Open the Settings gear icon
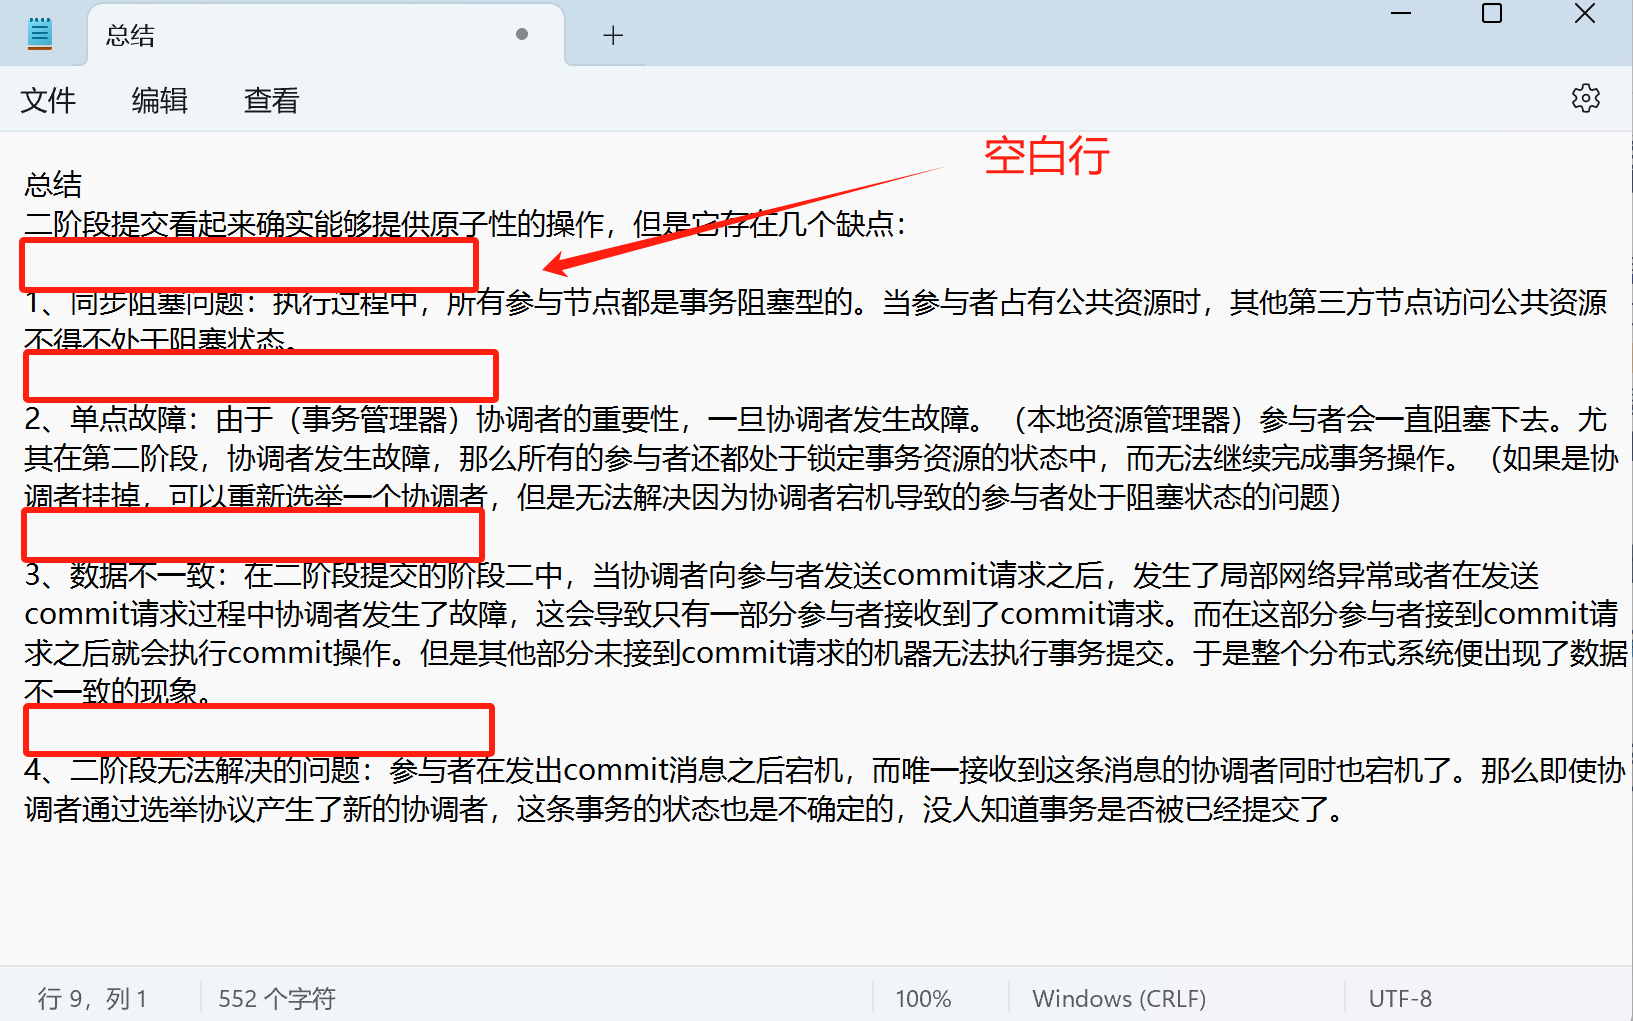 (1586, 98)
